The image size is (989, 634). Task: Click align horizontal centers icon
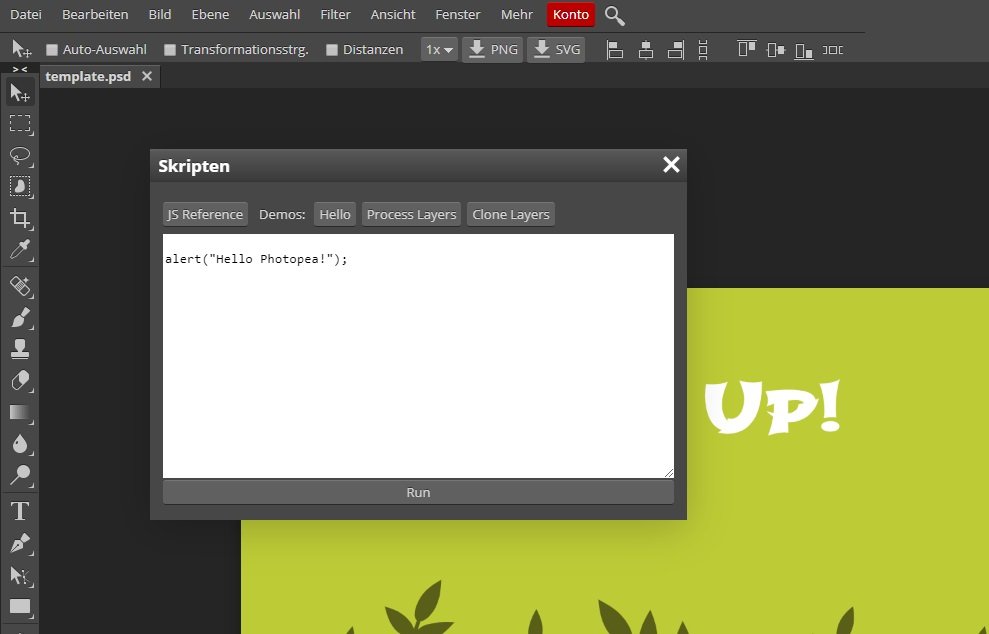(645, 50)
